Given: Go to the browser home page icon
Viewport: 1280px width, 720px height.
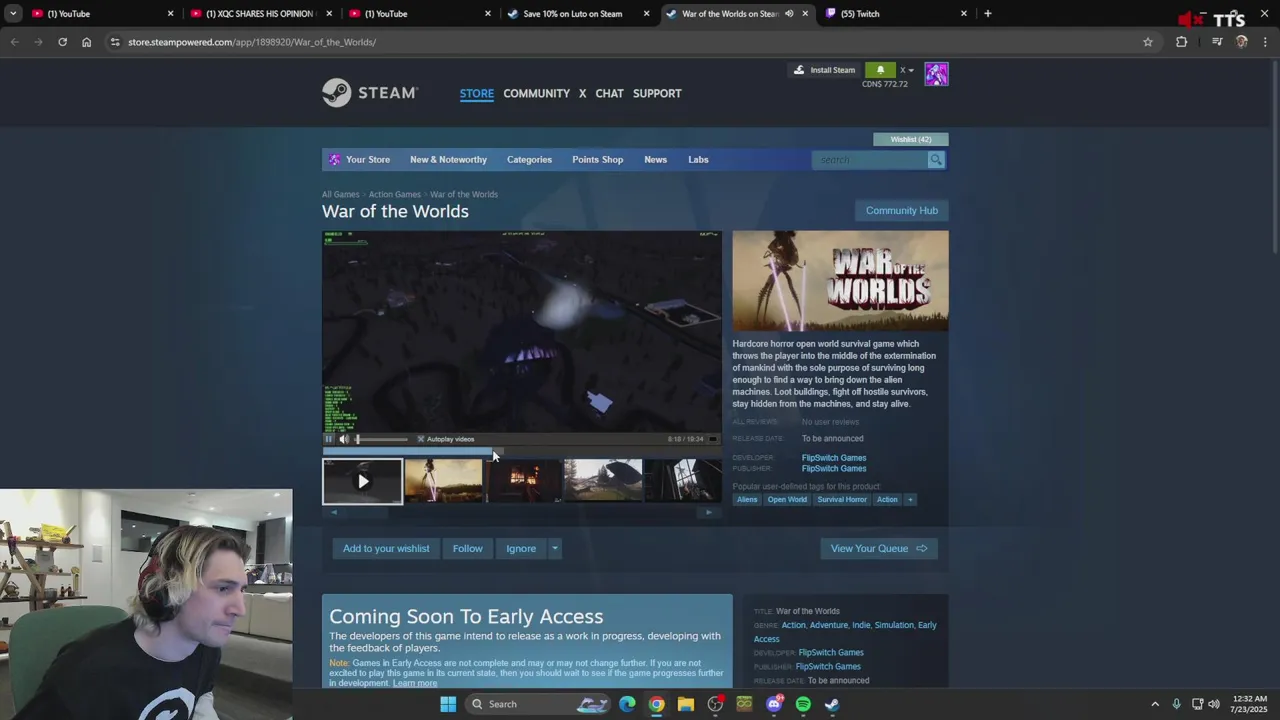Looking at the screenshot, I should click(86, 42).
